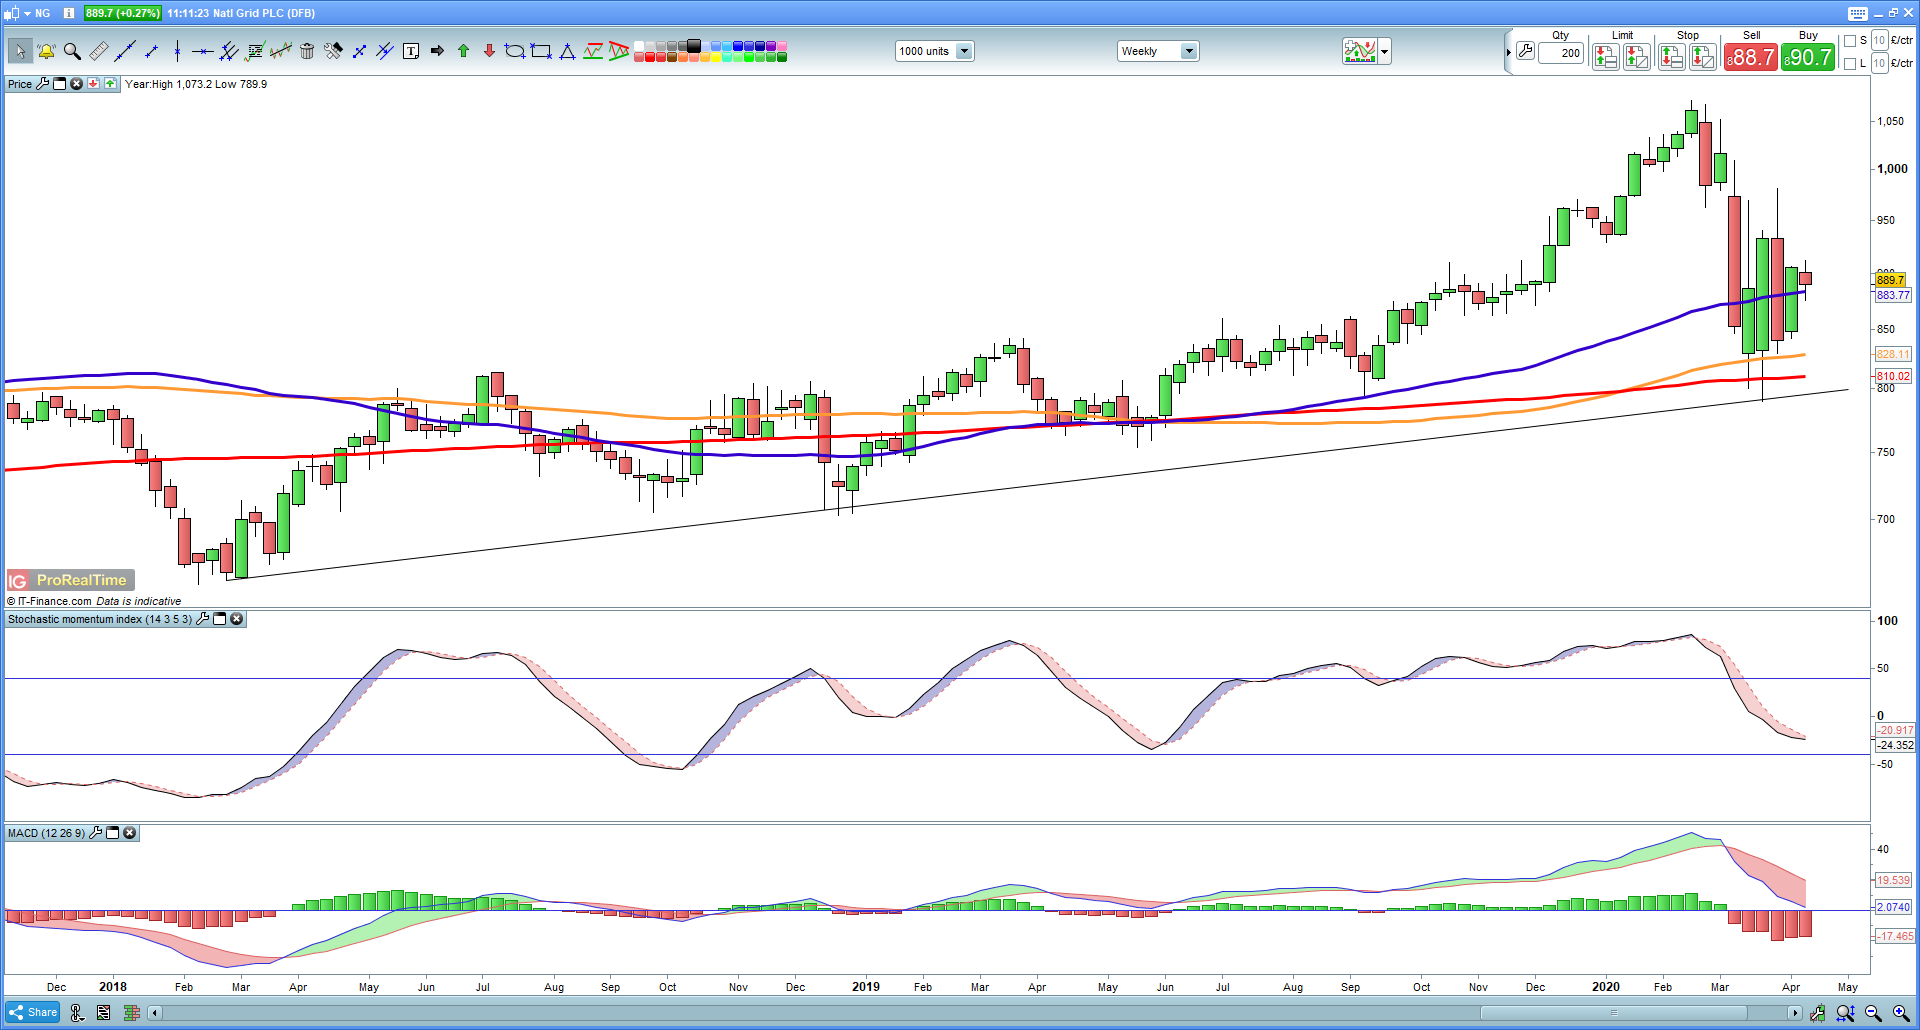Select the vertical line tool
This screenshot has width=1920, height=1030.
pos(177,51)
